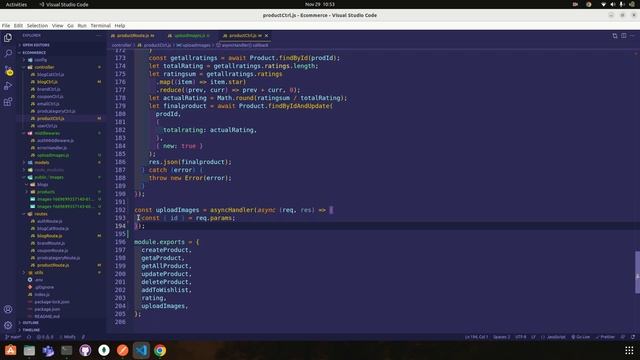Open Postman from the dock
This screenshot has height=360, width=640.
pos(122,350)
